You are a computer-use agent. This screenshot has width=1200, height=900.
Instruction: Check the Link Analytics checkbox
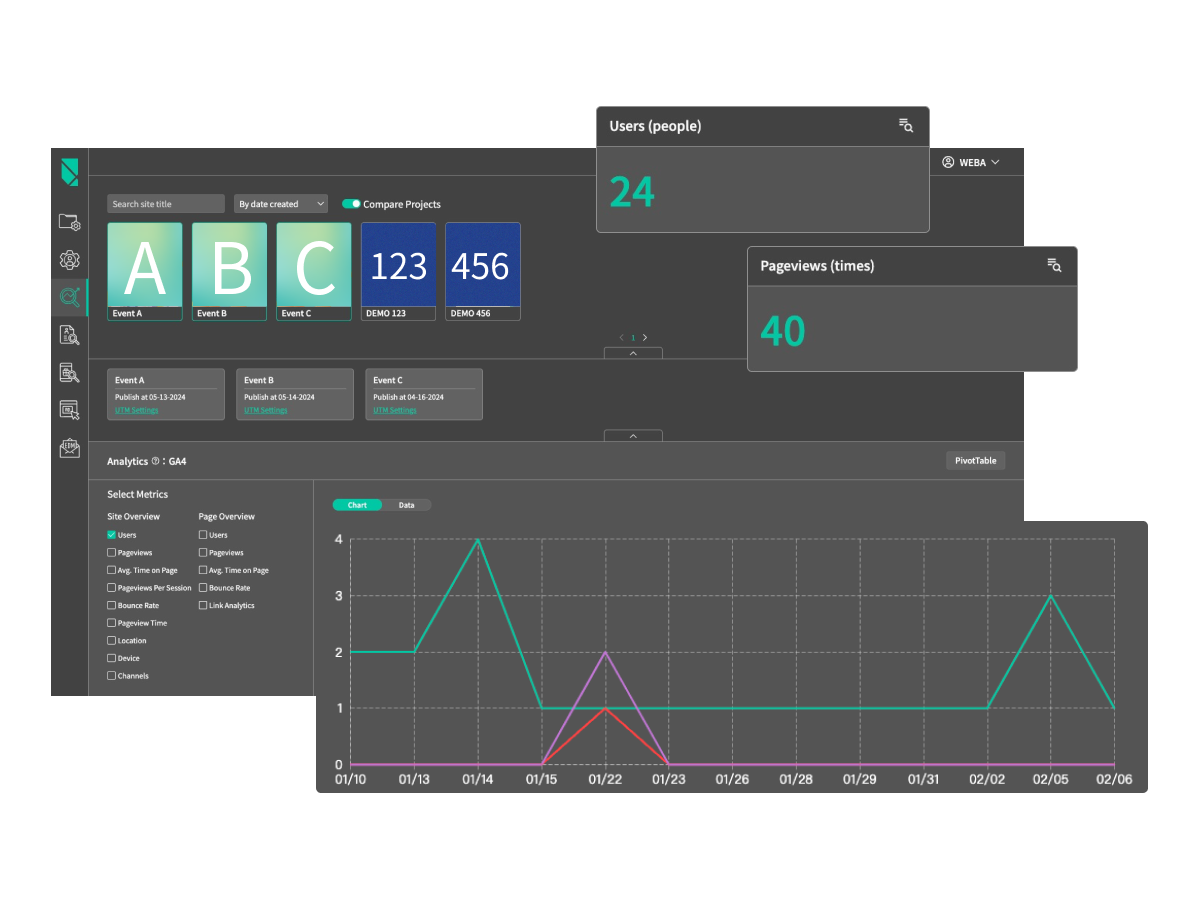coord(203,606)
